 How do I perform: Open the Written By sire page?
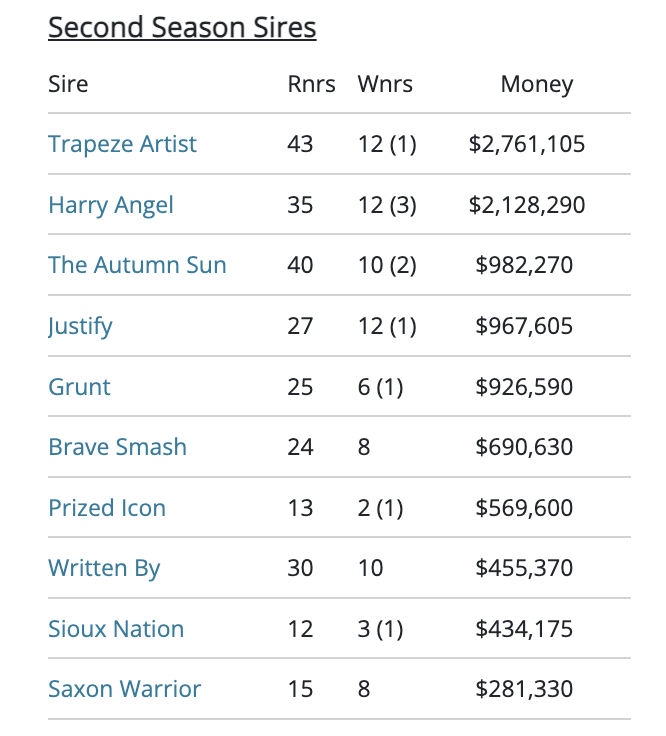[104, 569]
